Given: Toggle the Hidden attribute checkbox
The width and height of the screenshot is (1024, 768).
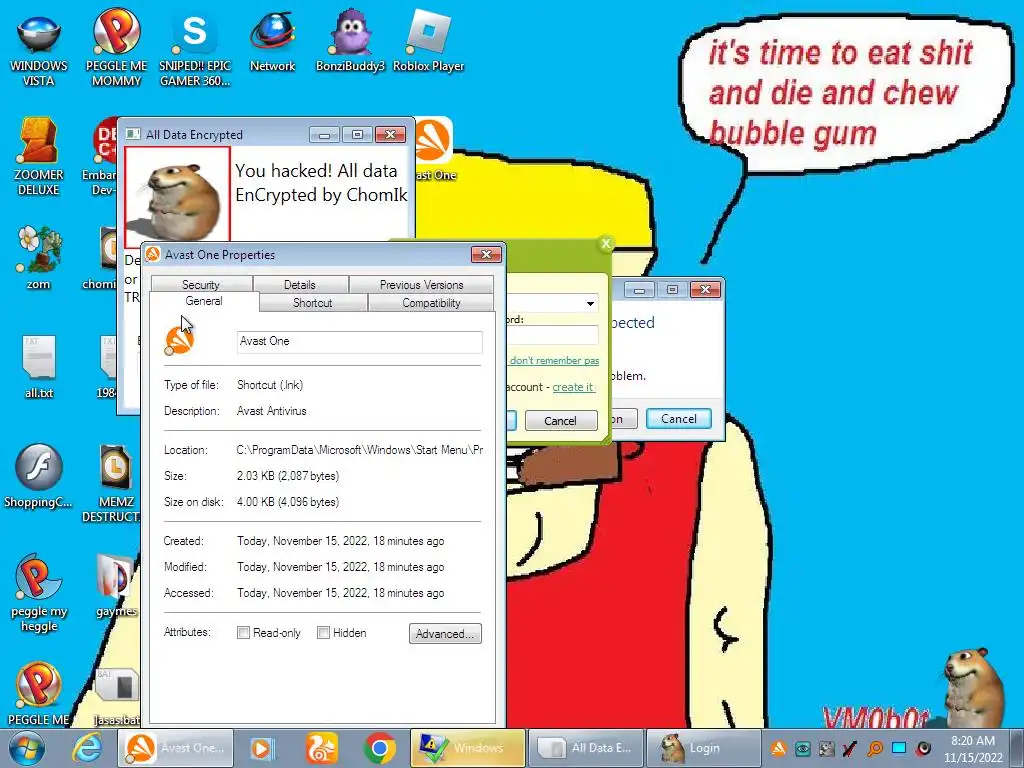Looking at the screenshot, I should click(x=323, y=632).
